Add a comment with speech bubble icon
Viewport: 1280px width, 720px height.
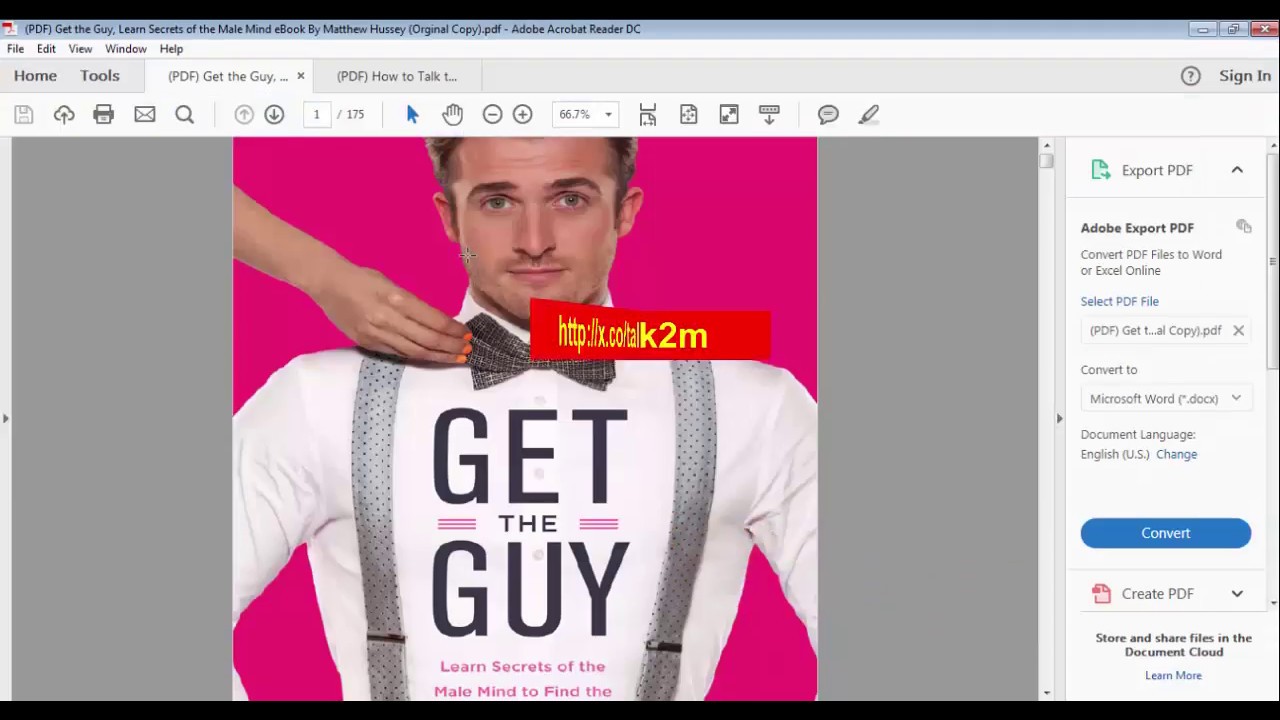pos(828,115)
